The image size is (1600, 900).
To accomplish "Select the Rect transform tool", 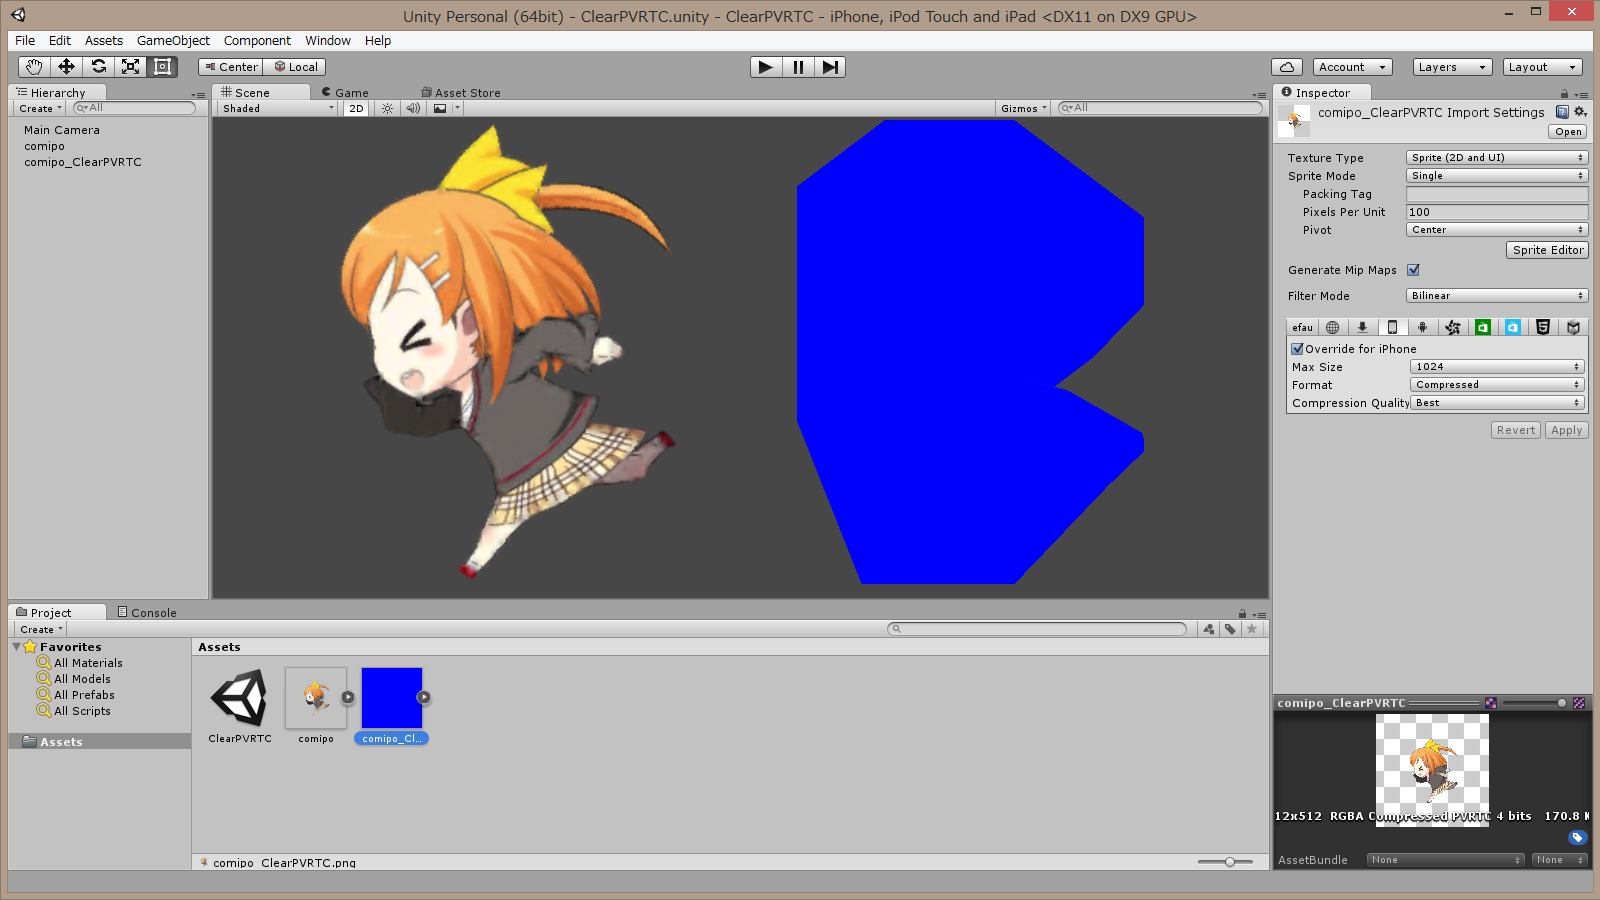I will coord(162,67).
